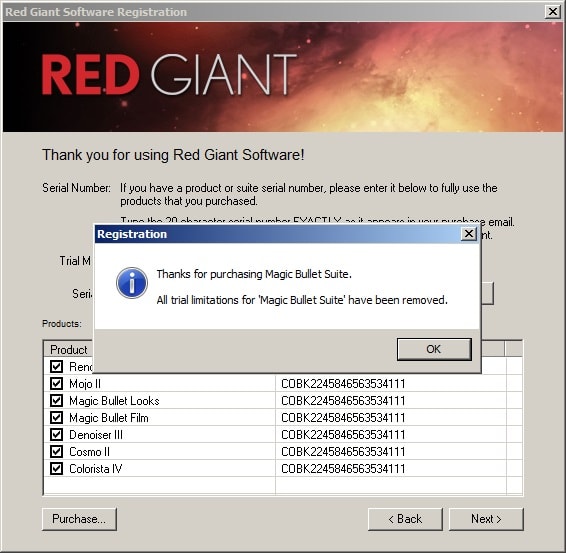Select the Magic Bullet Looks row name
This screenshot has width=566, height=553.
tap(114, 401)
